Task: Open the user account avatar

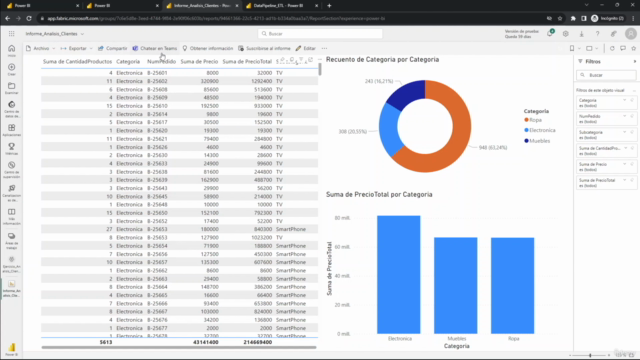Action: pos(631,34)
